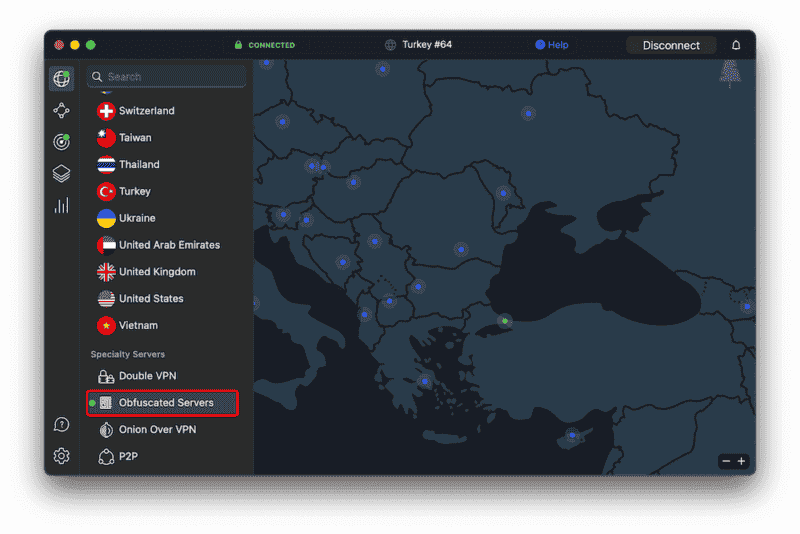800x534 pixels.
Task: Click the Obfuscated Servers icon
Action: coord(106,403)
